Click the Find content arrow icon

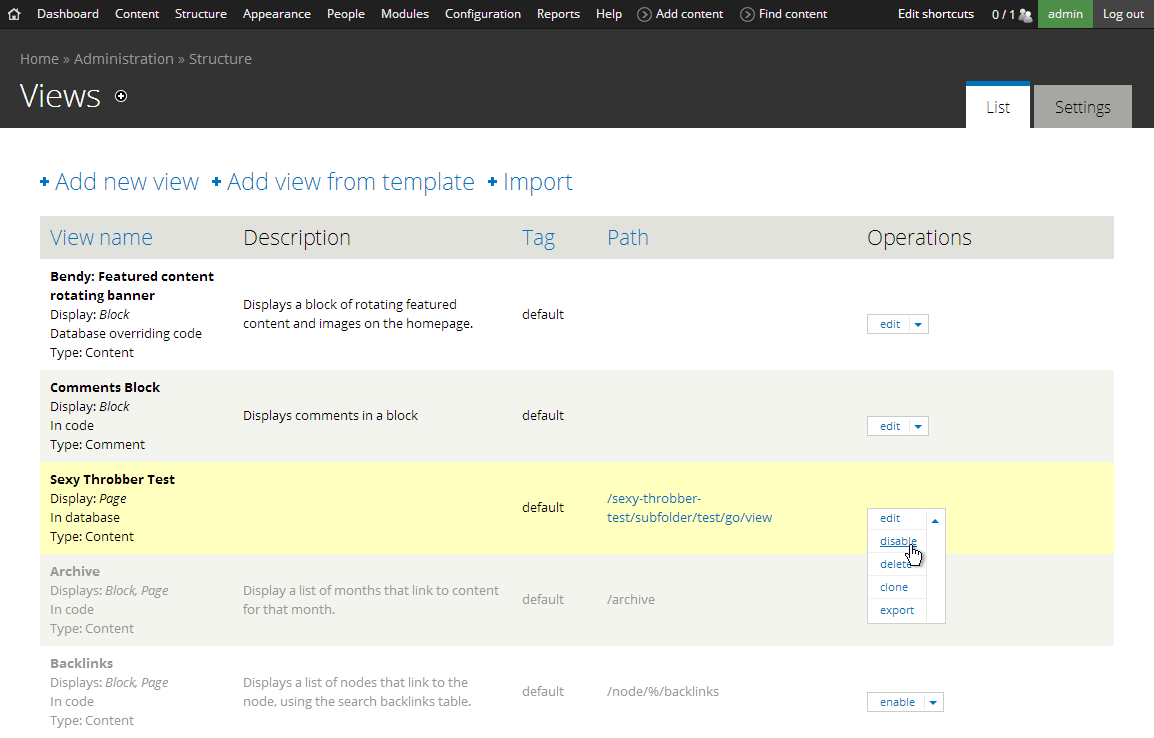(x=747, y=14)
